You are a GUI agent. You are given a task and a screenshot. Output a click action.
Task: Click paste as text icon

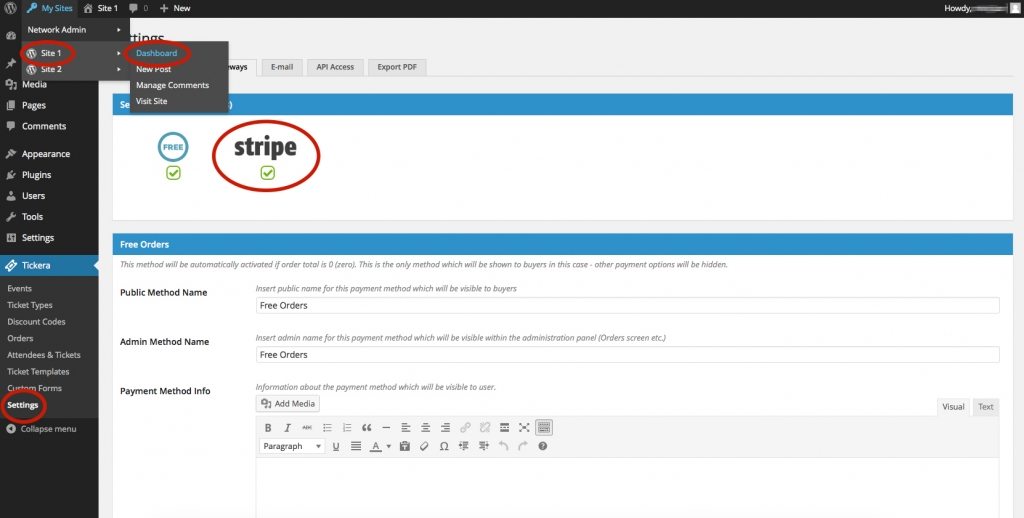[404, 446]
